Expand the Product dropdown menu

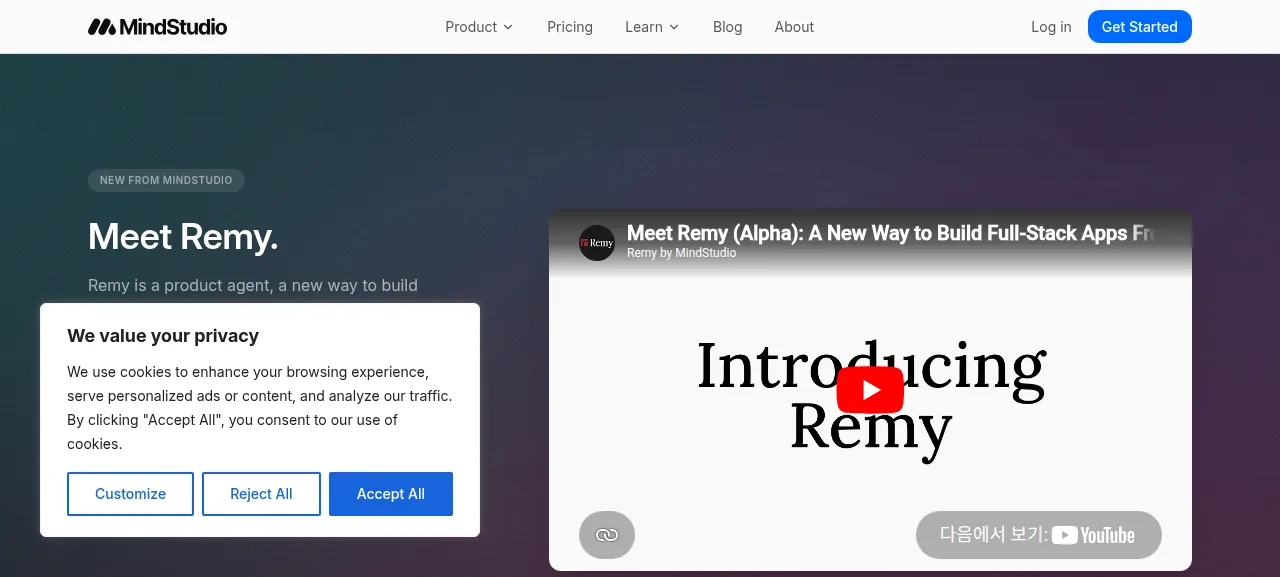479,27
